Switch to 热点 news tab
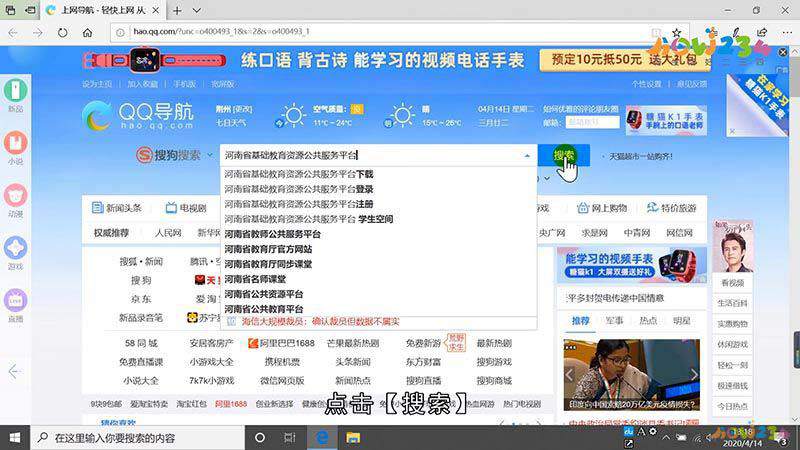Screen dimensions: 800x450 (x=648, y=321)
